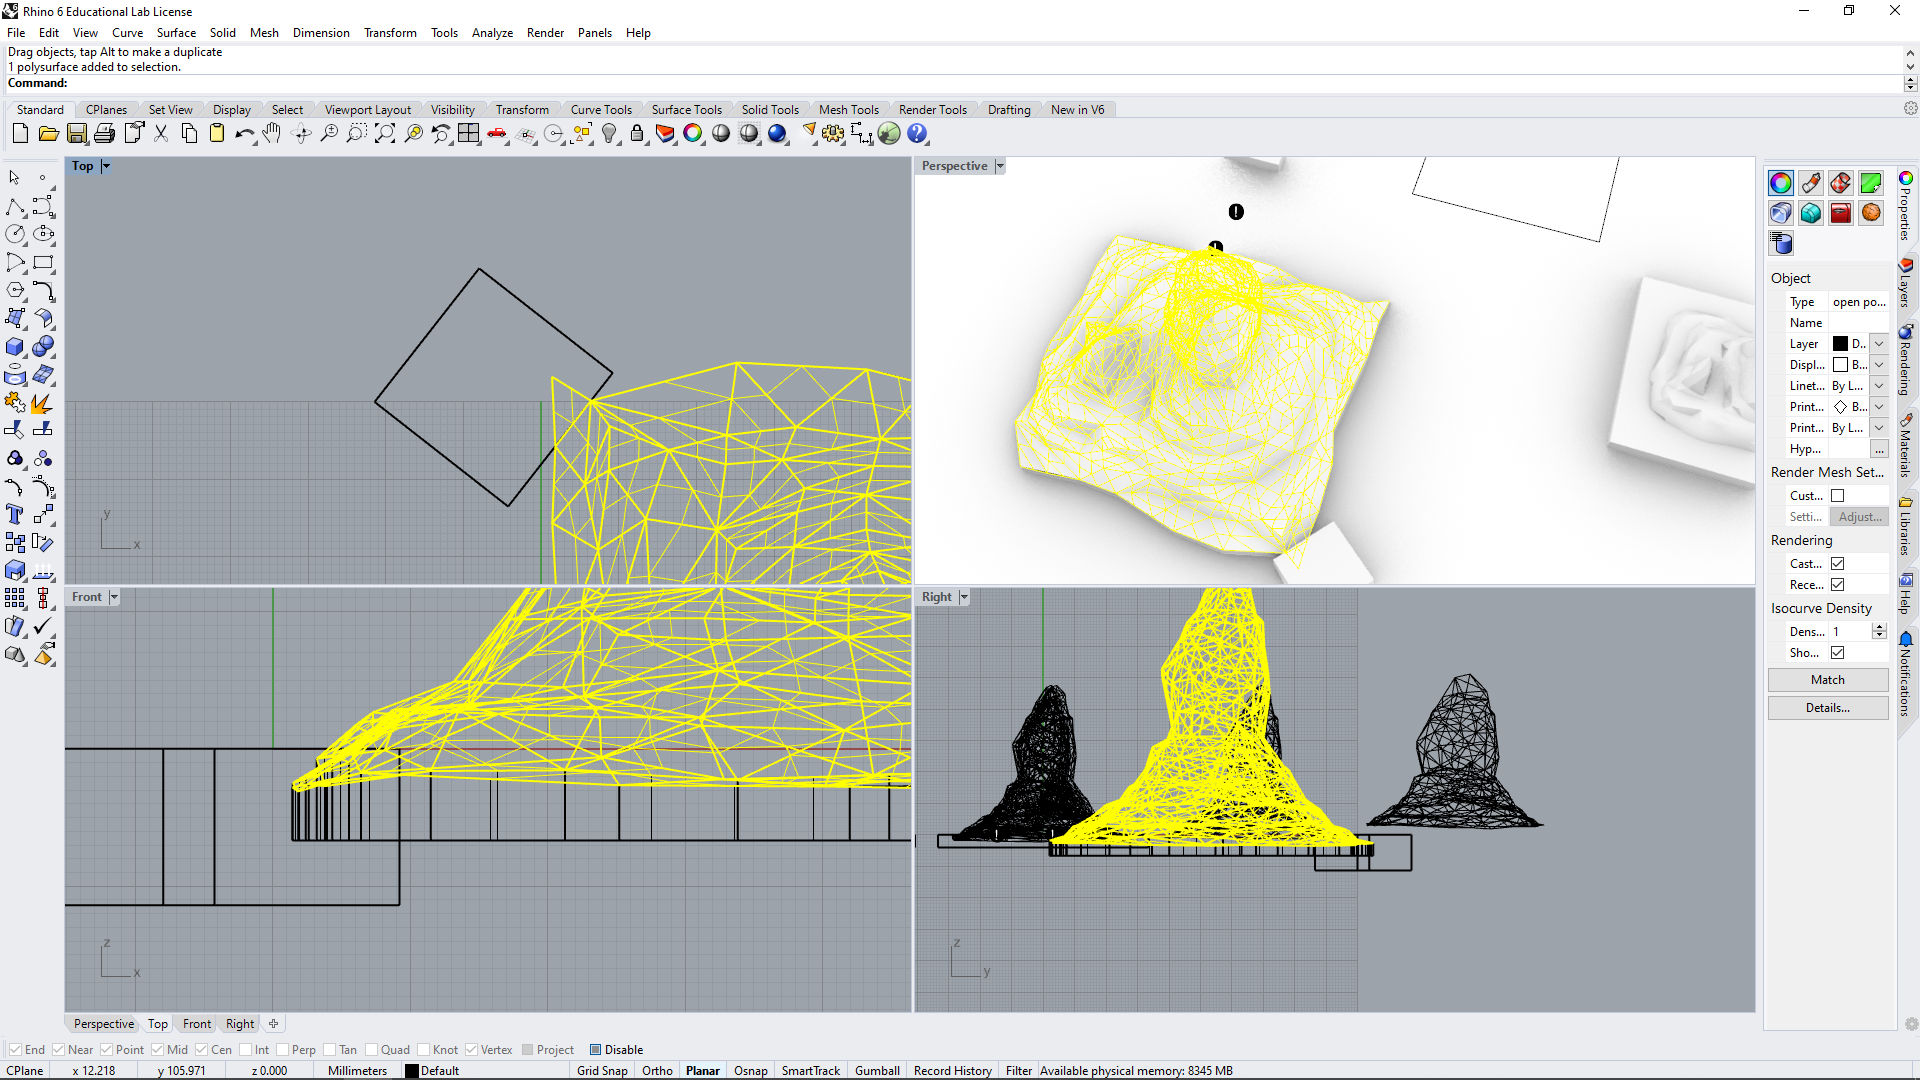Image resolution: width=1920 pixels, height=1080 pixels.
Task: Click the blue Render sphere icon
Action: pos(777,133)
